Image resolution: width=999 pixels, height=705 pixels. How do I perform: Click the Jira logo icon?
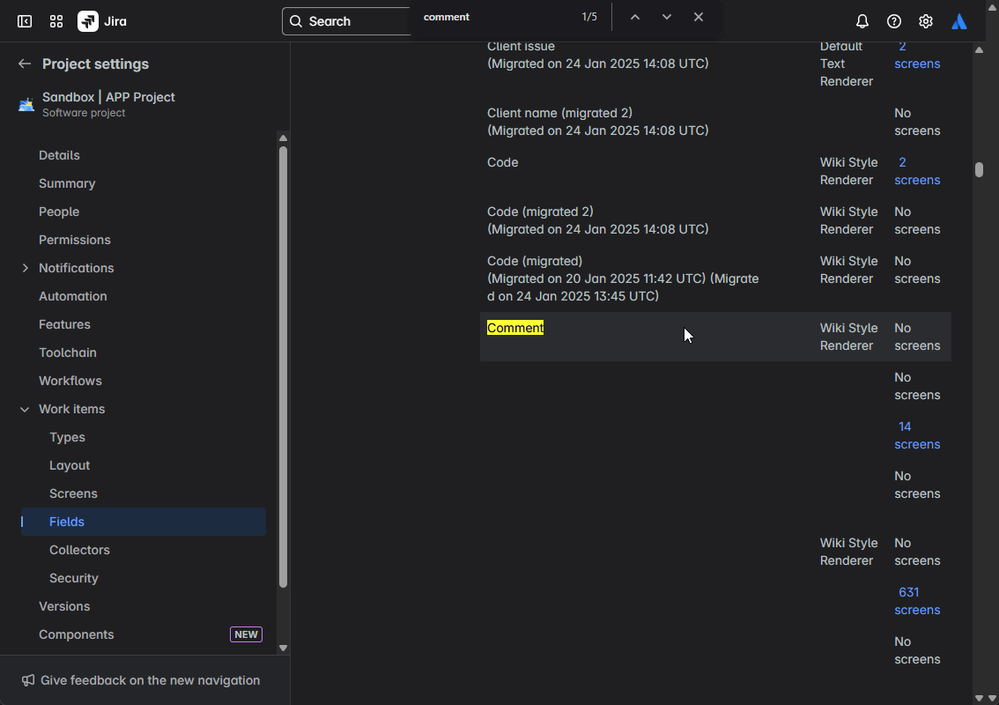(x=88, y=21)
